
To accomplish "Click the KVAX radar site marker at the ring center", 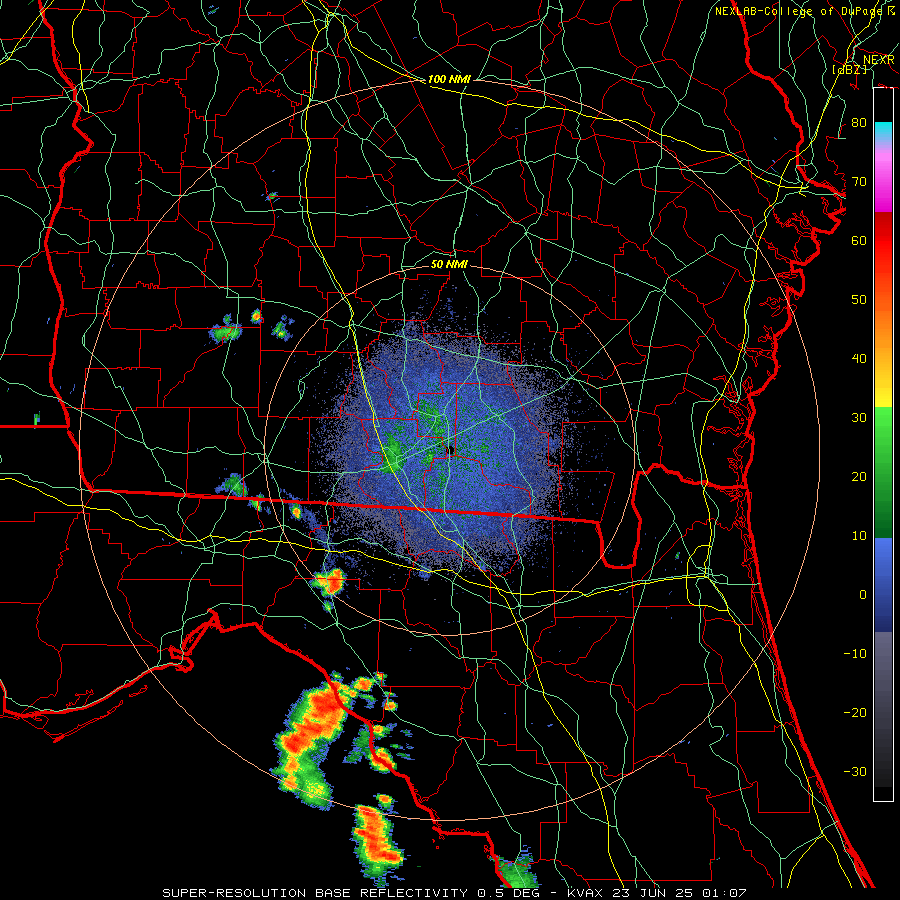I will point(450,450).
